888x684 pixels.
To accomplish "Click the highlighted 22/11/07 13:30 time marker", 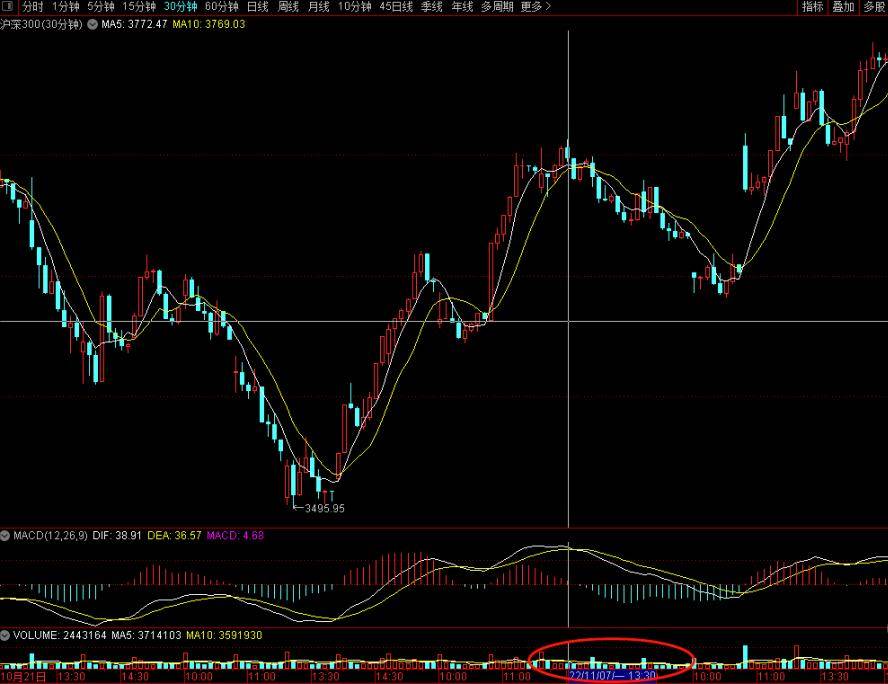I will (613, 676).
